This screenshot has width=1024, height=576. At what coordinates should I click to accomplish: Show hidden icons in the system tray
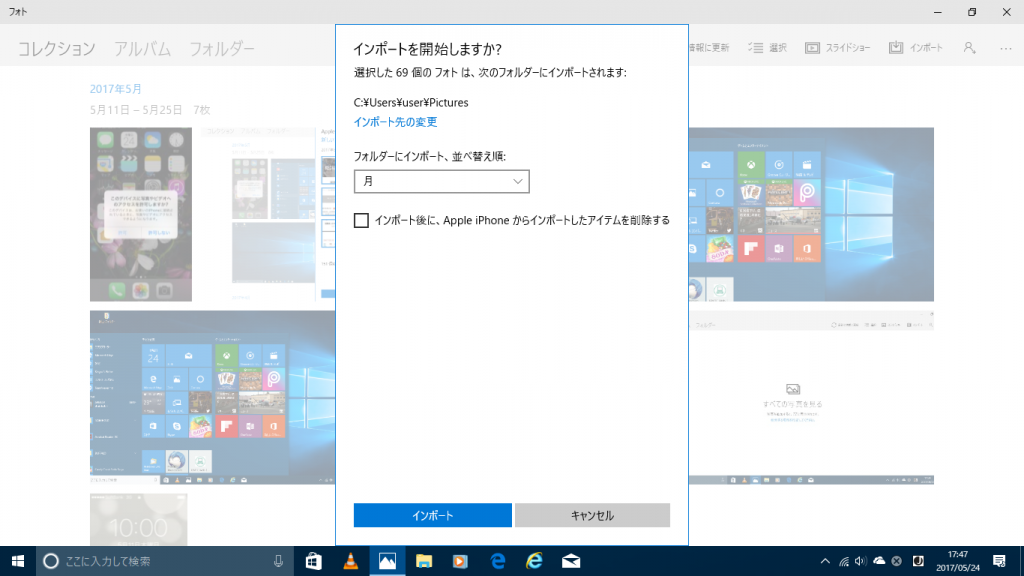click(x=825, y=561)
